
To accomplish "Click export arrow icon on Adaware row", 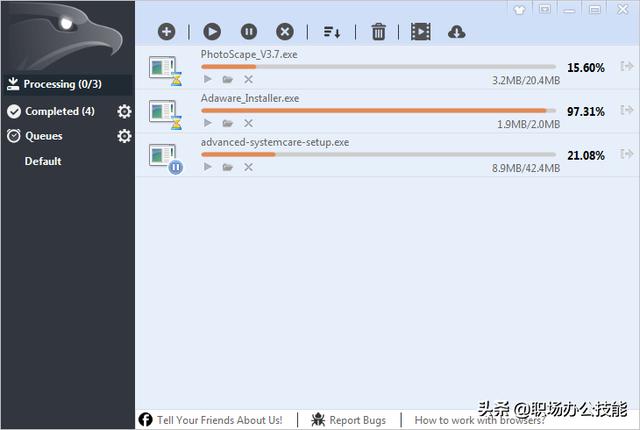I will pos(627,110).
